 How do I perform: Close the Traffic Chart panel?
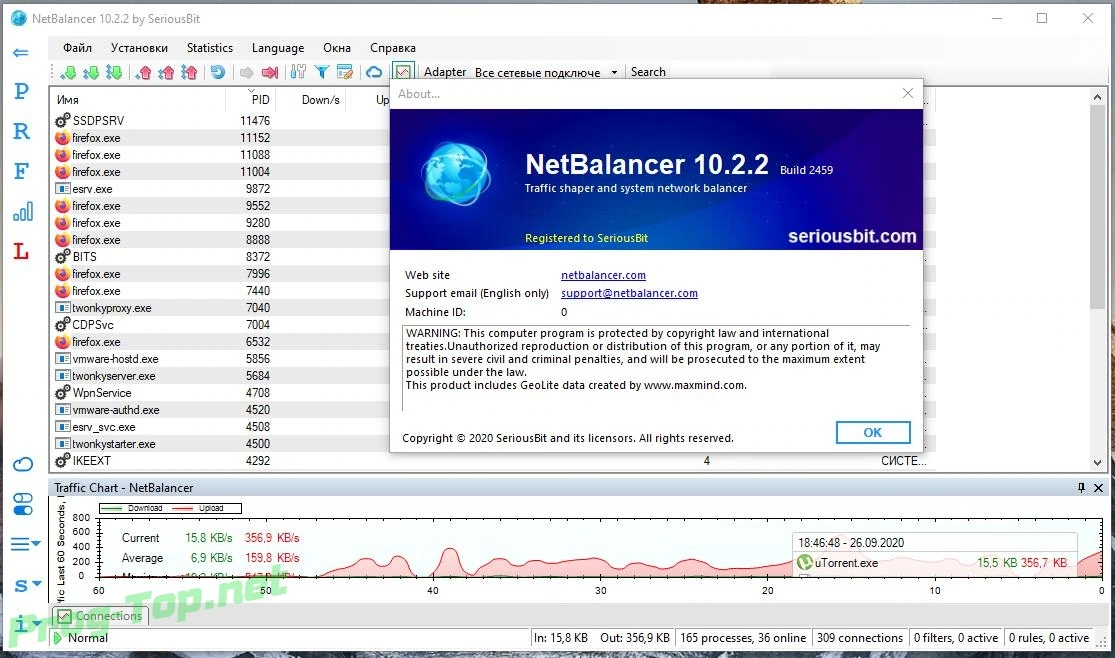click(x=1099, y=487)
